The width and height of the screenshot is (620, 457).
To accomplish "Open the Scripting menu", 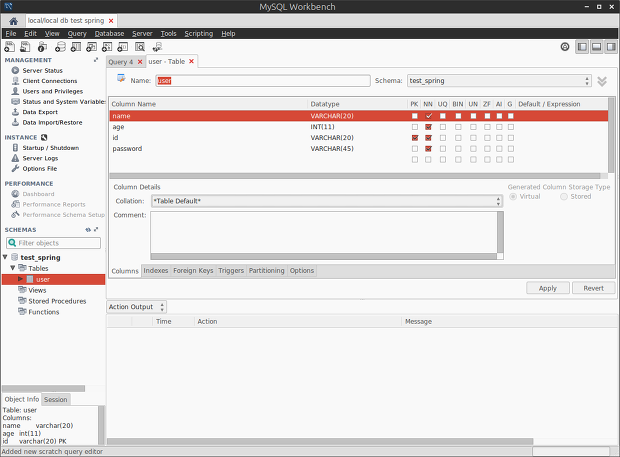I will click(x=198, y=34).
